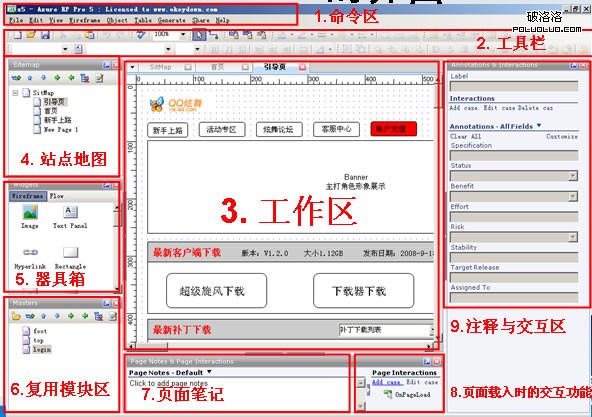
Task: Select the Text Panel widget
Action: click(x=70, y=216)
